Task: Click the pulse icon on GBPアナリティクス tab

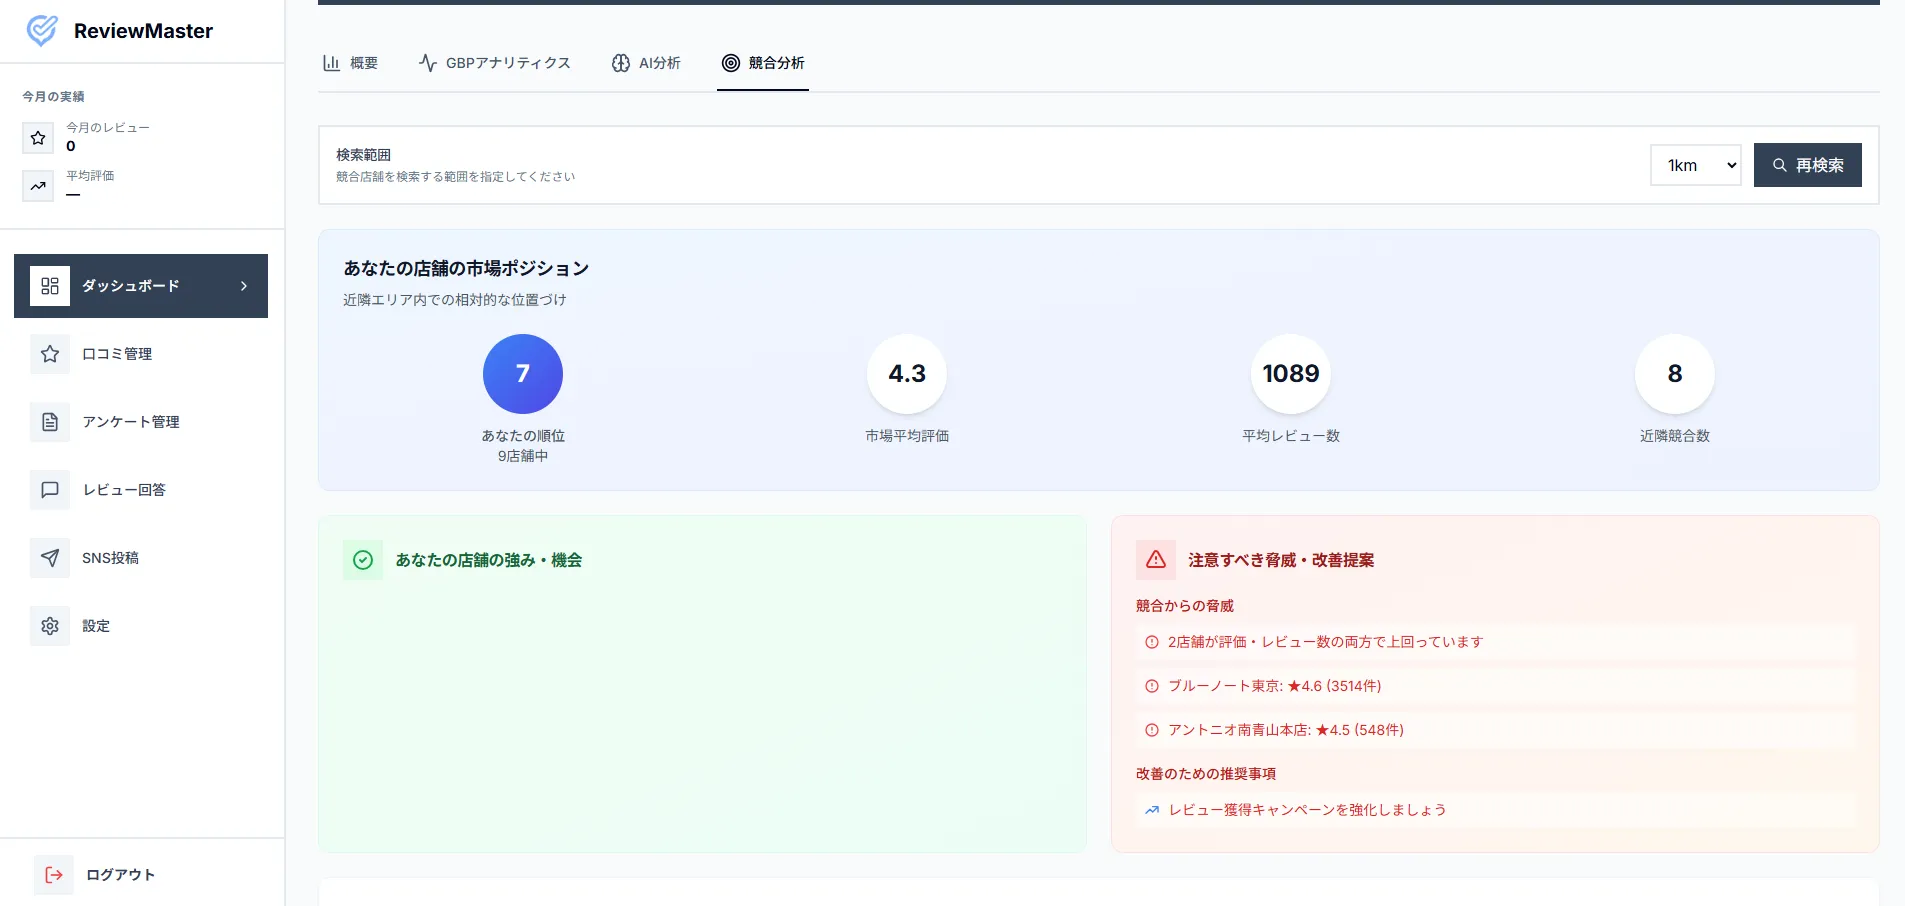Action: pos(428,63)
